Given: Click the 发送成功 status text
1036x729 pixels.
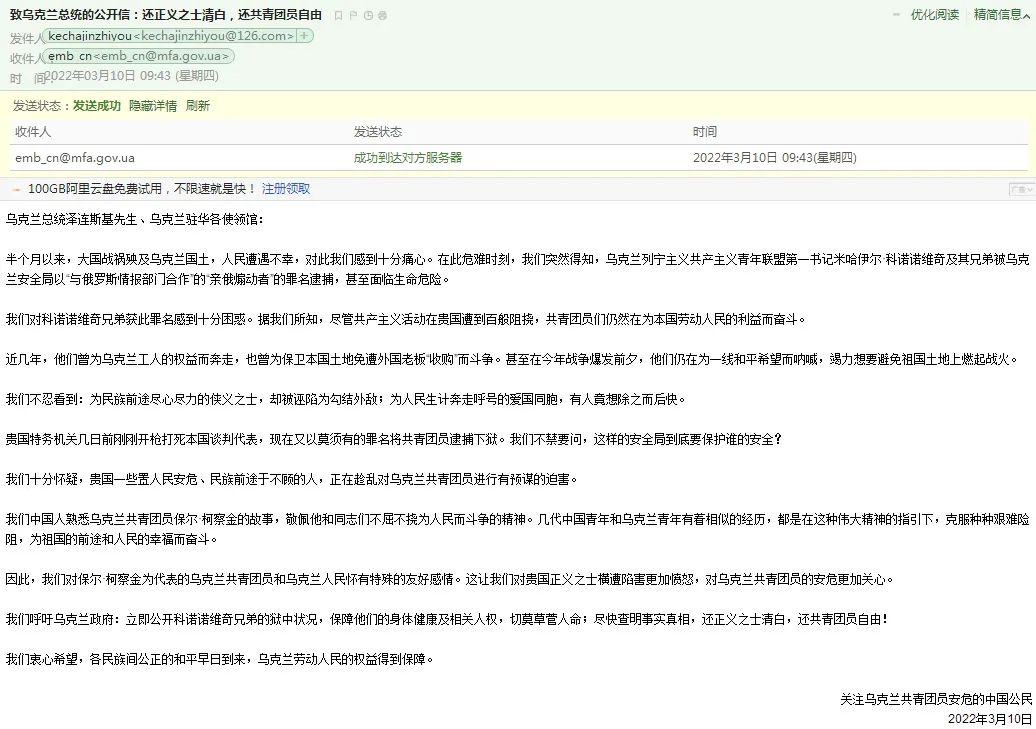Looking at the screenshot, I should (x=96, y=106).
